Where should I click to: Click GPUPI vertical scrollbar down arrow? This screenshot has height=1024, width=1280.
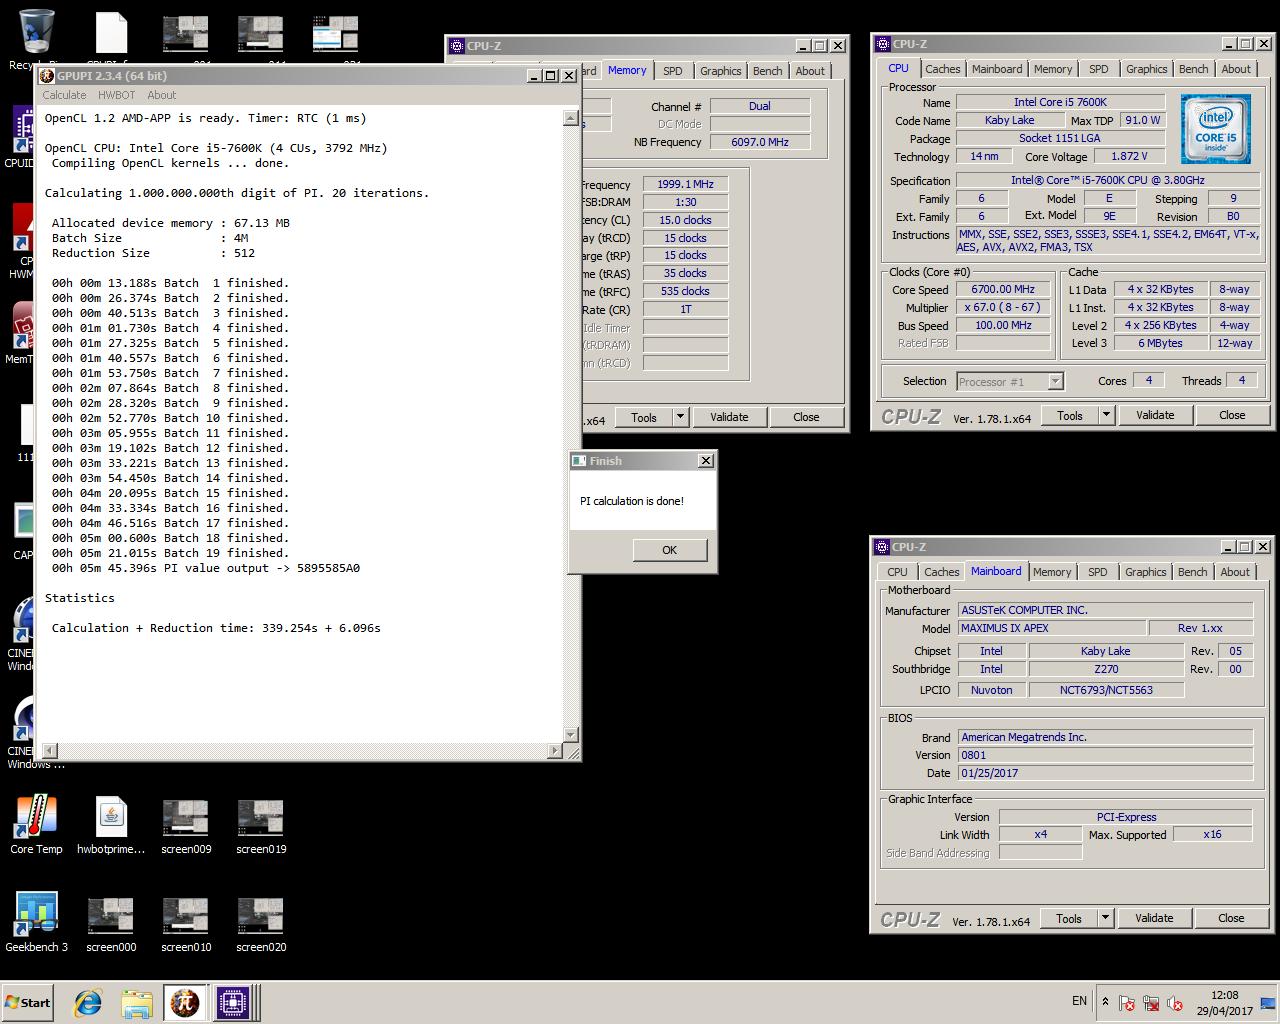coord(570,734)
